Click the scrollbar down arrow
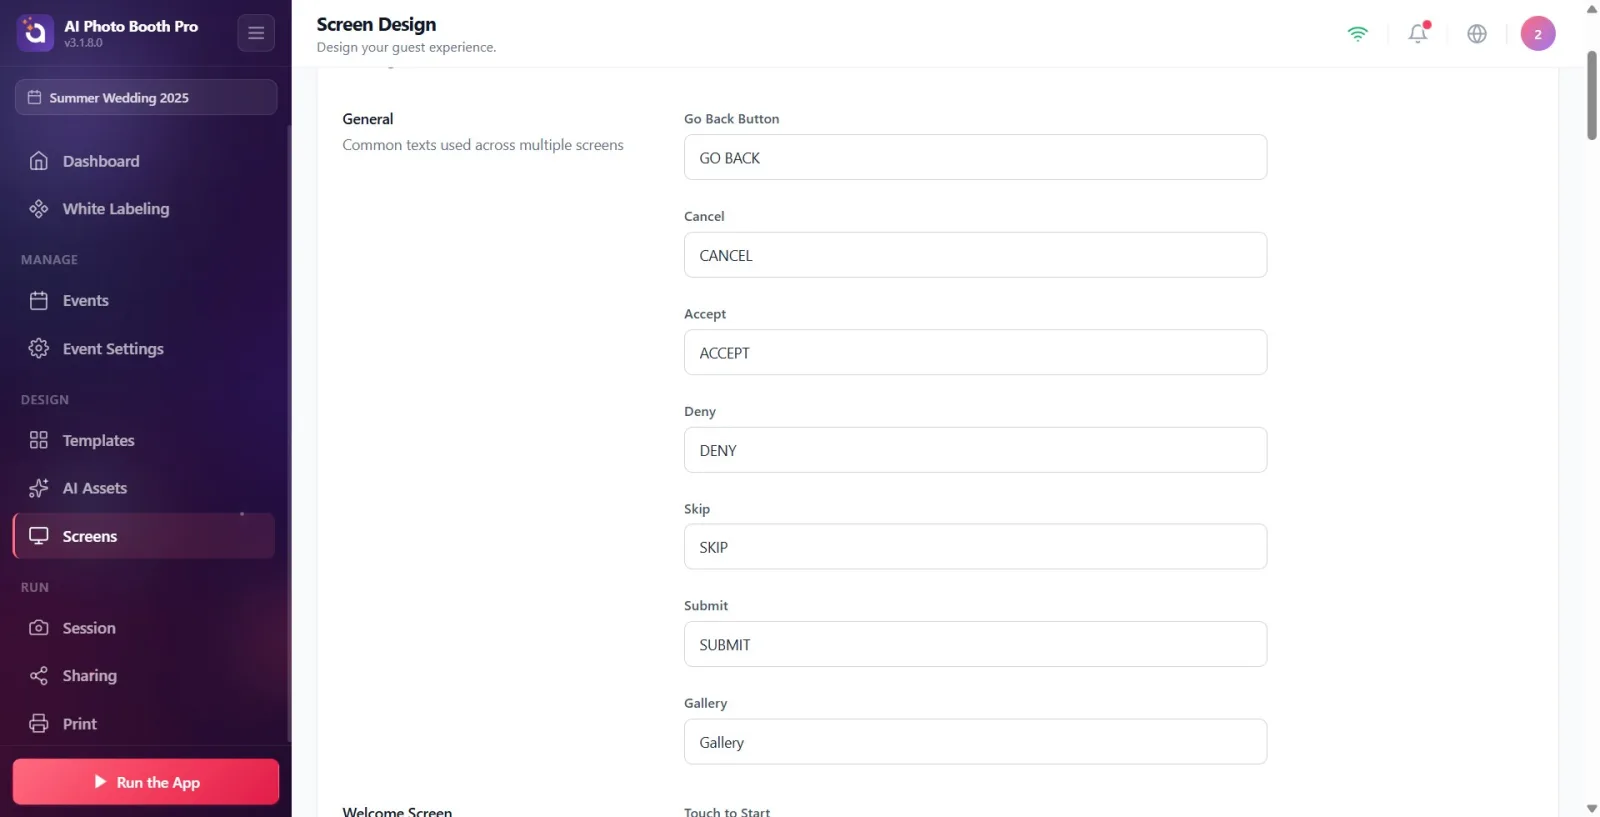 pos(1592,808)
